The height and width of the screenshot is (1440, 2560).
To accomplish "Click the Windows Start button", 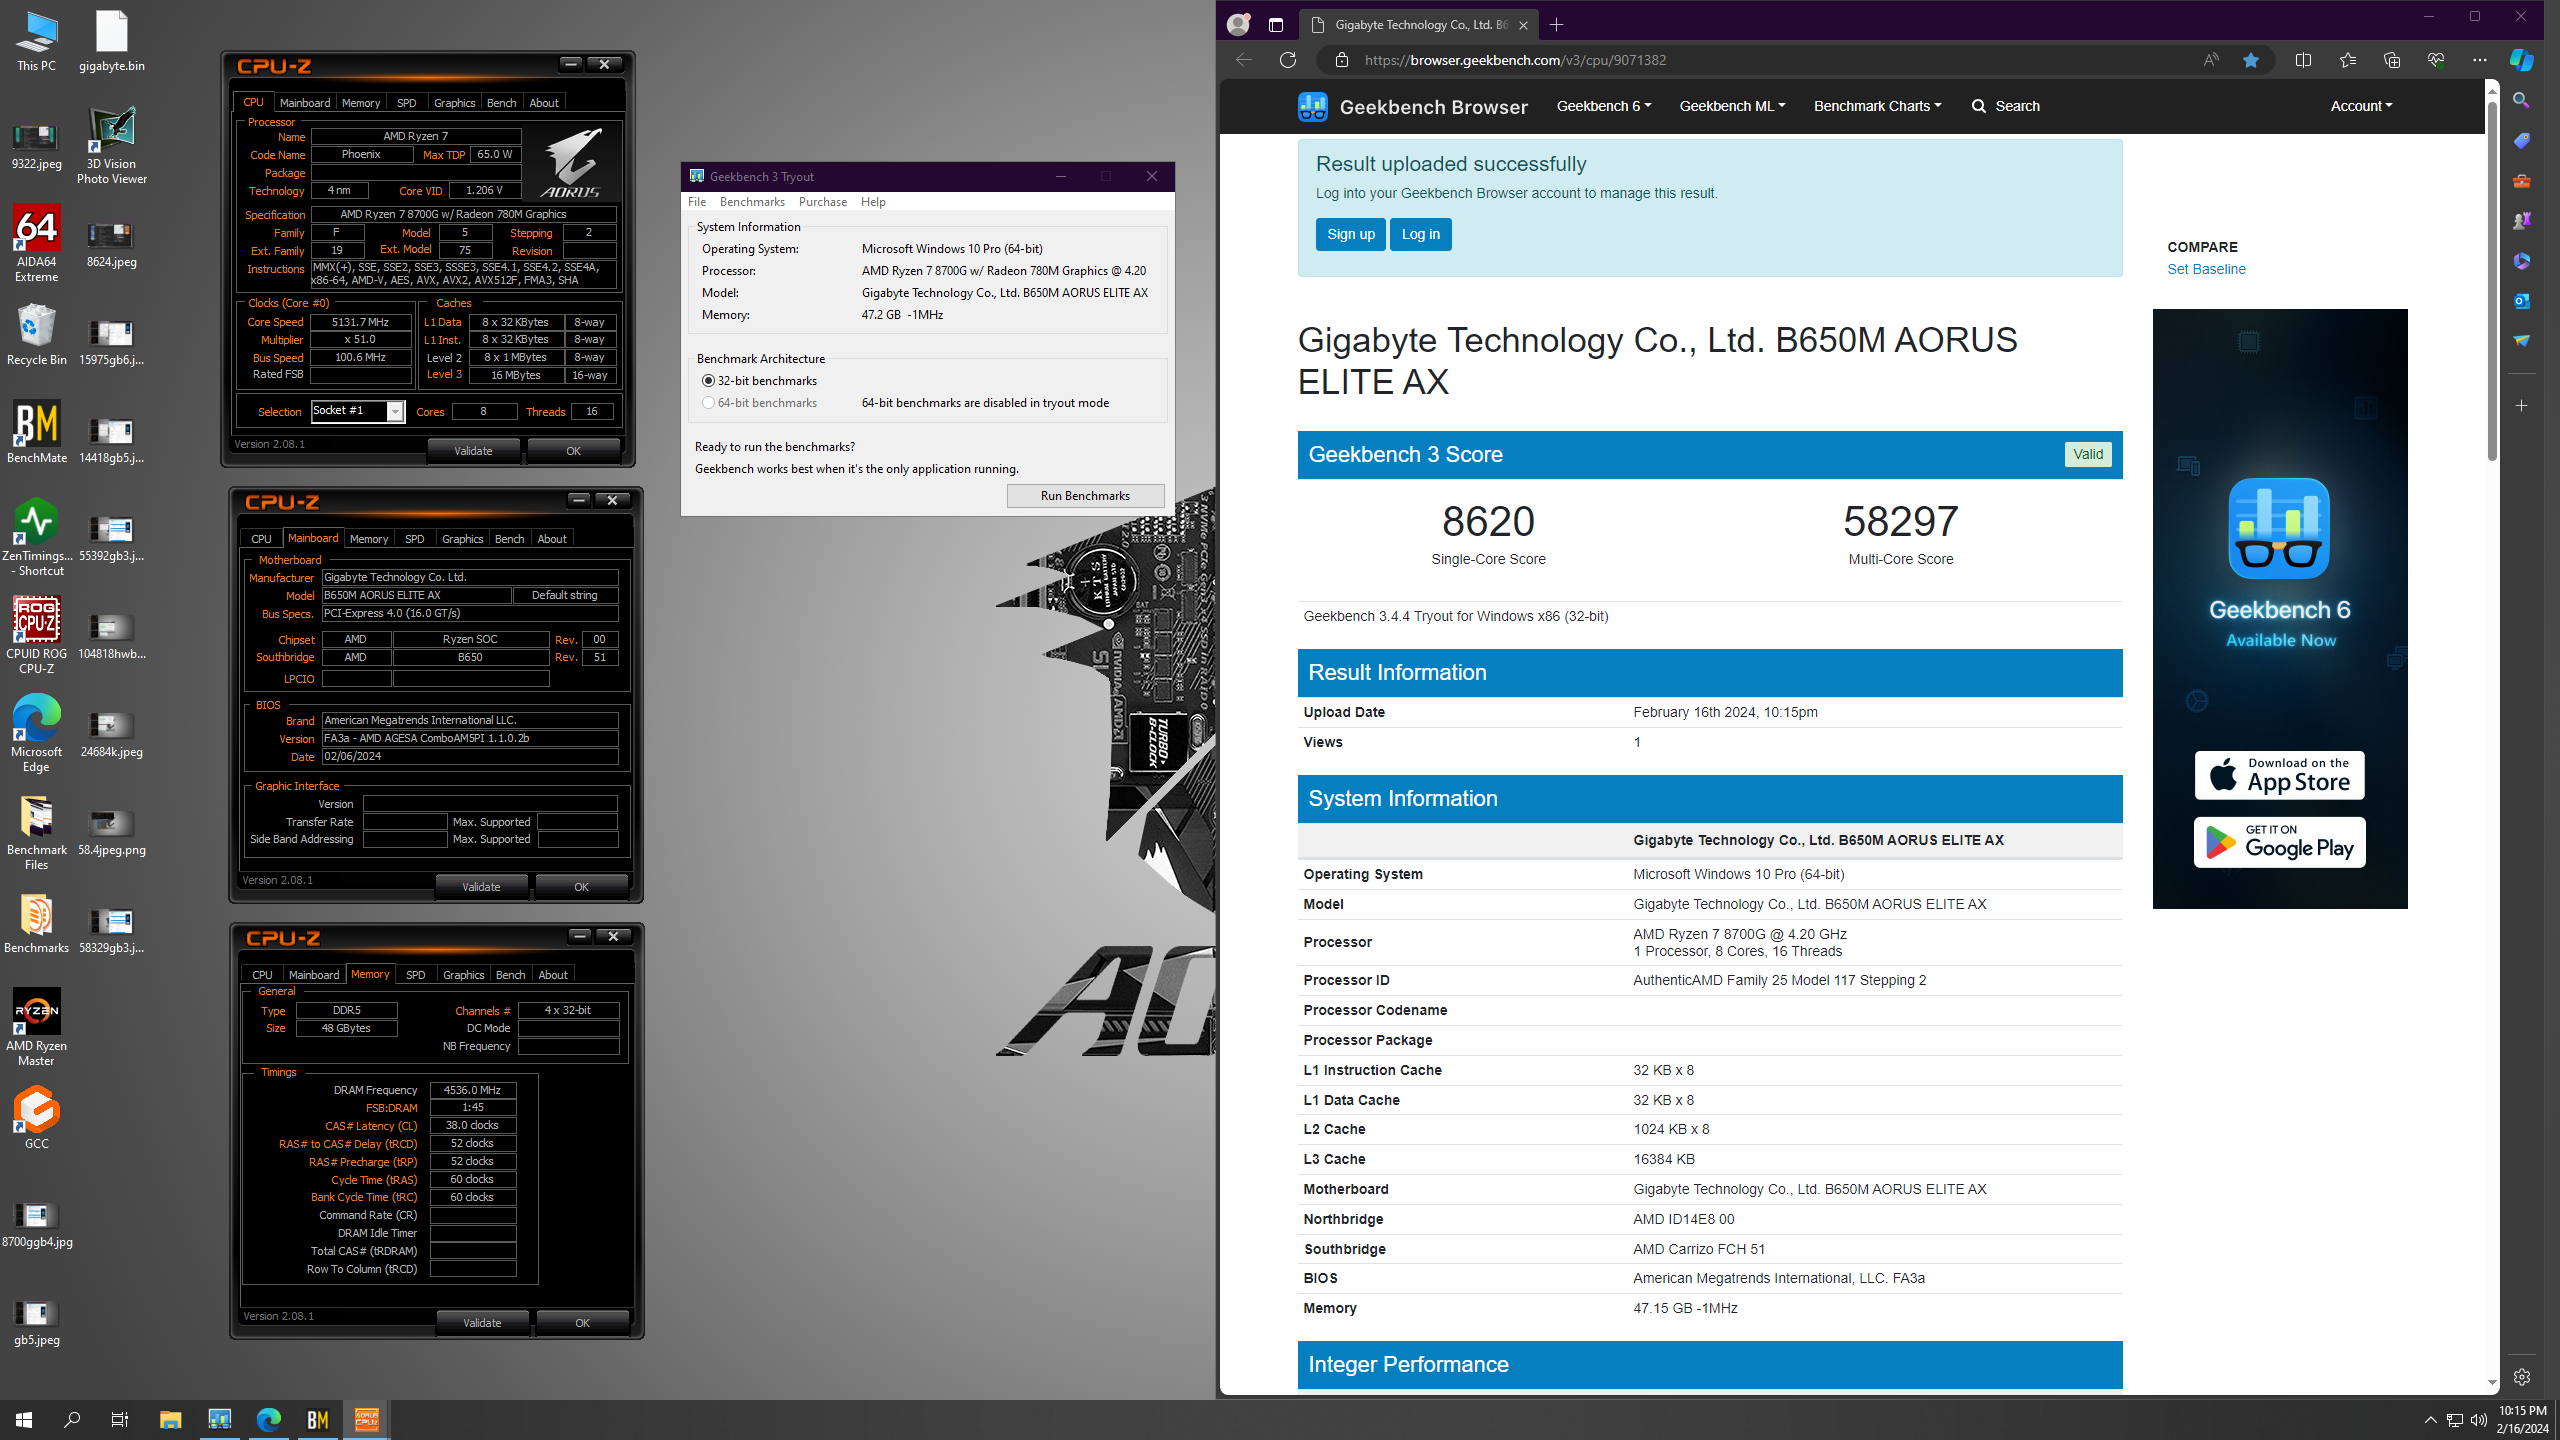I will 24,1419.
